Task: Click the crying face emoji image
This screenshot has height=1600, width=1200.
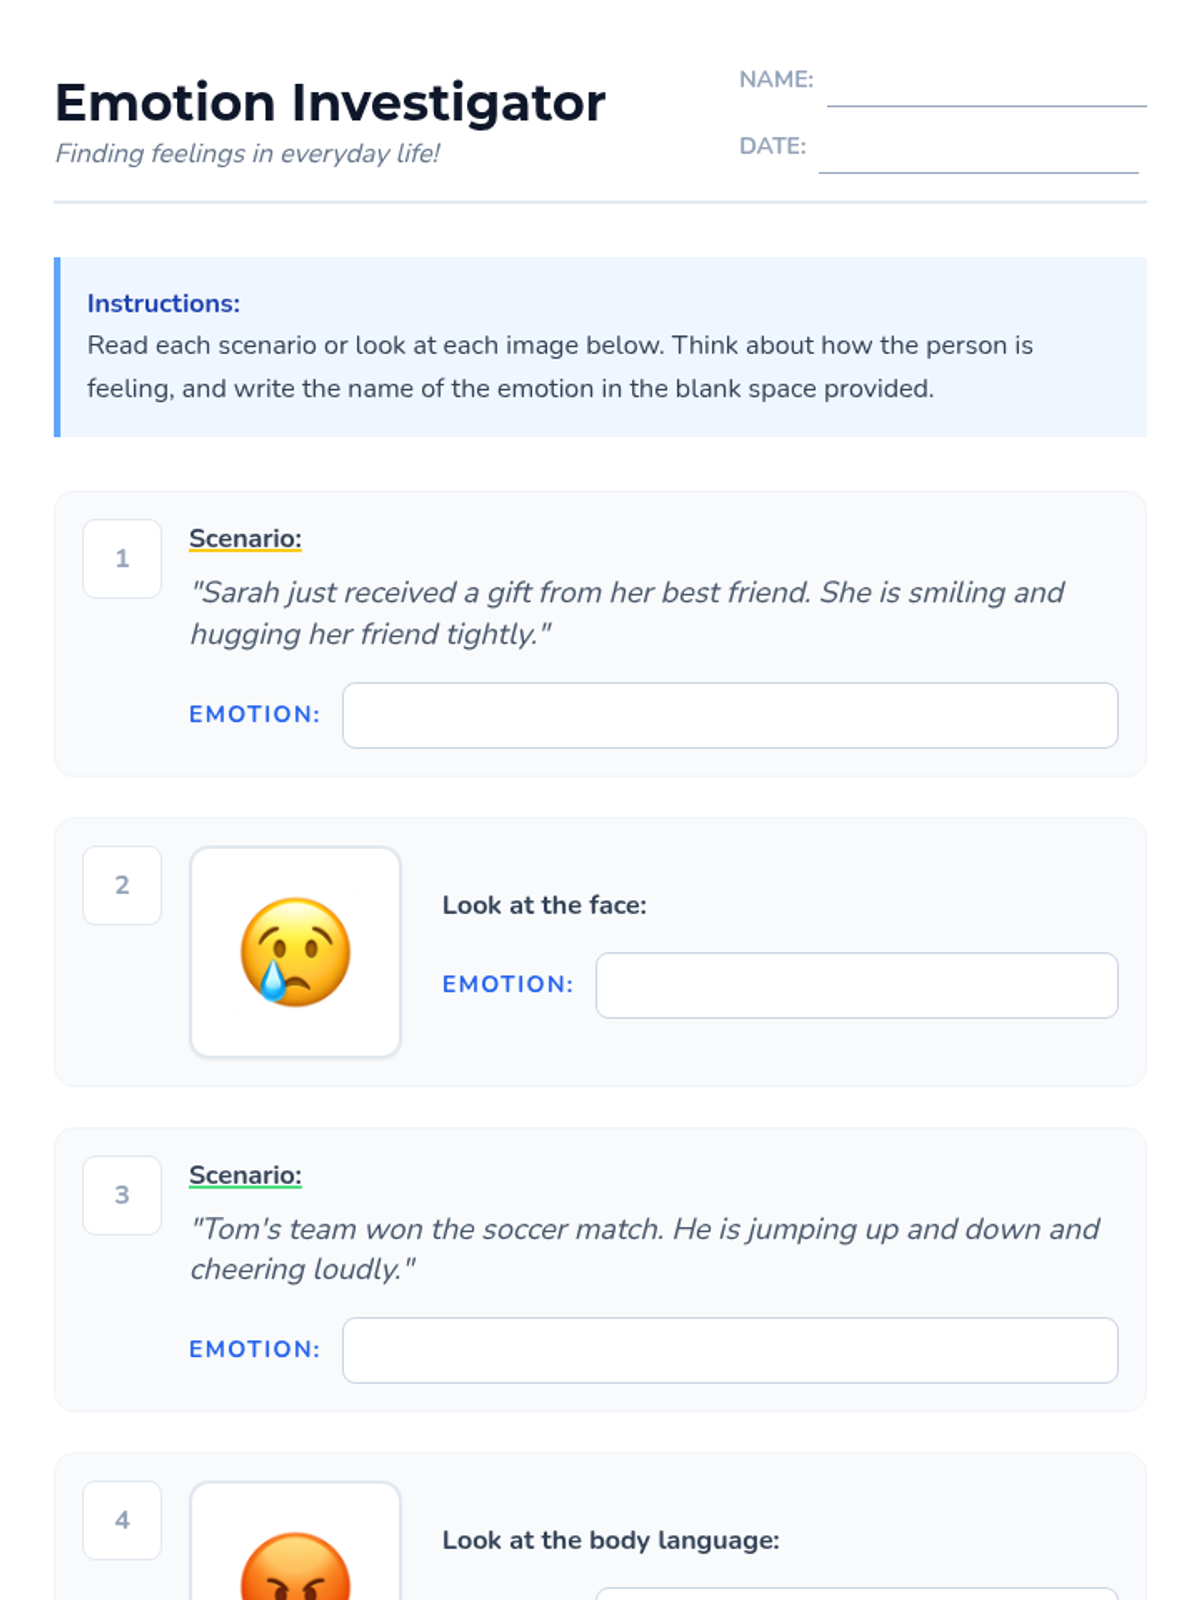Action: coord(295,952)
